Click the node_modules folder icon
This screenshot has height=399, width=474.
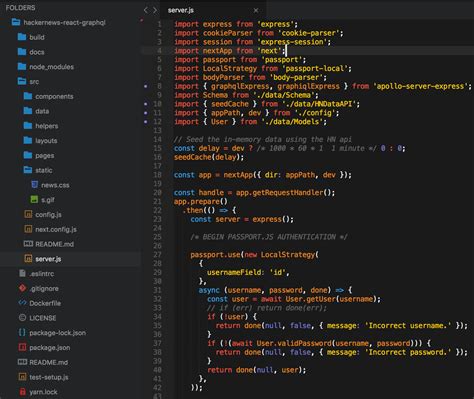click(x=22, y=66)
